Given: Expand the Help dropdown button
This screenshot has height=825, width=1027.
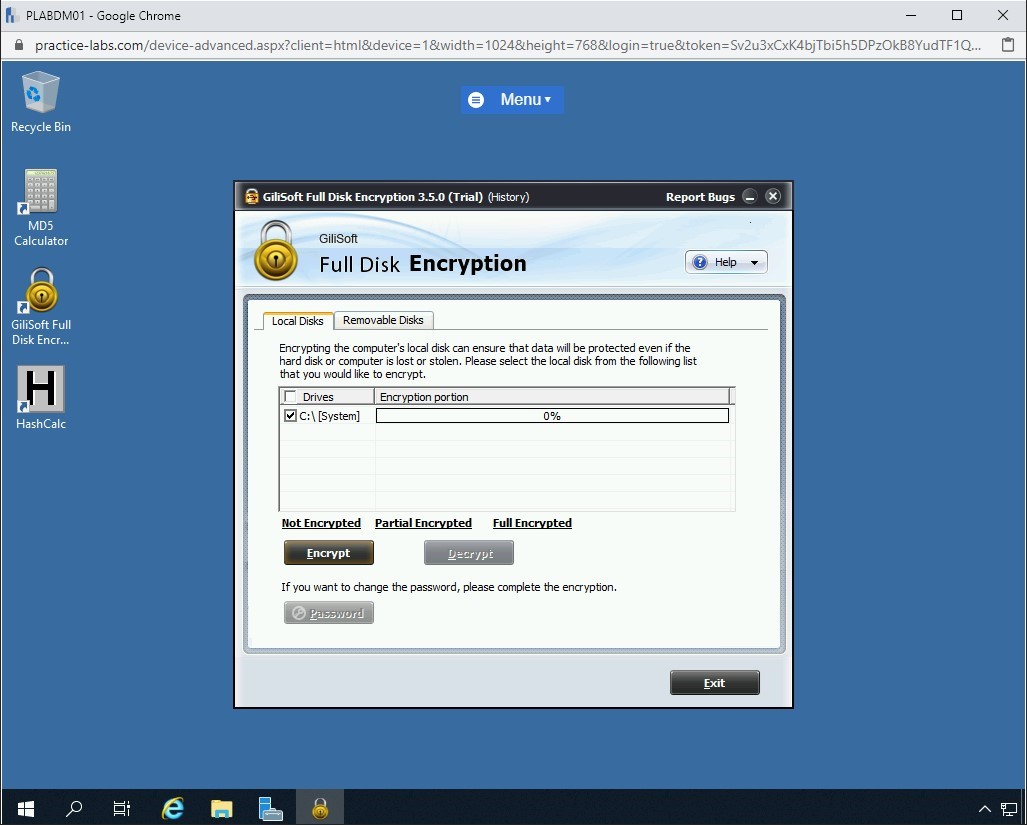Looking at the screenshot, I should point(726,262).
